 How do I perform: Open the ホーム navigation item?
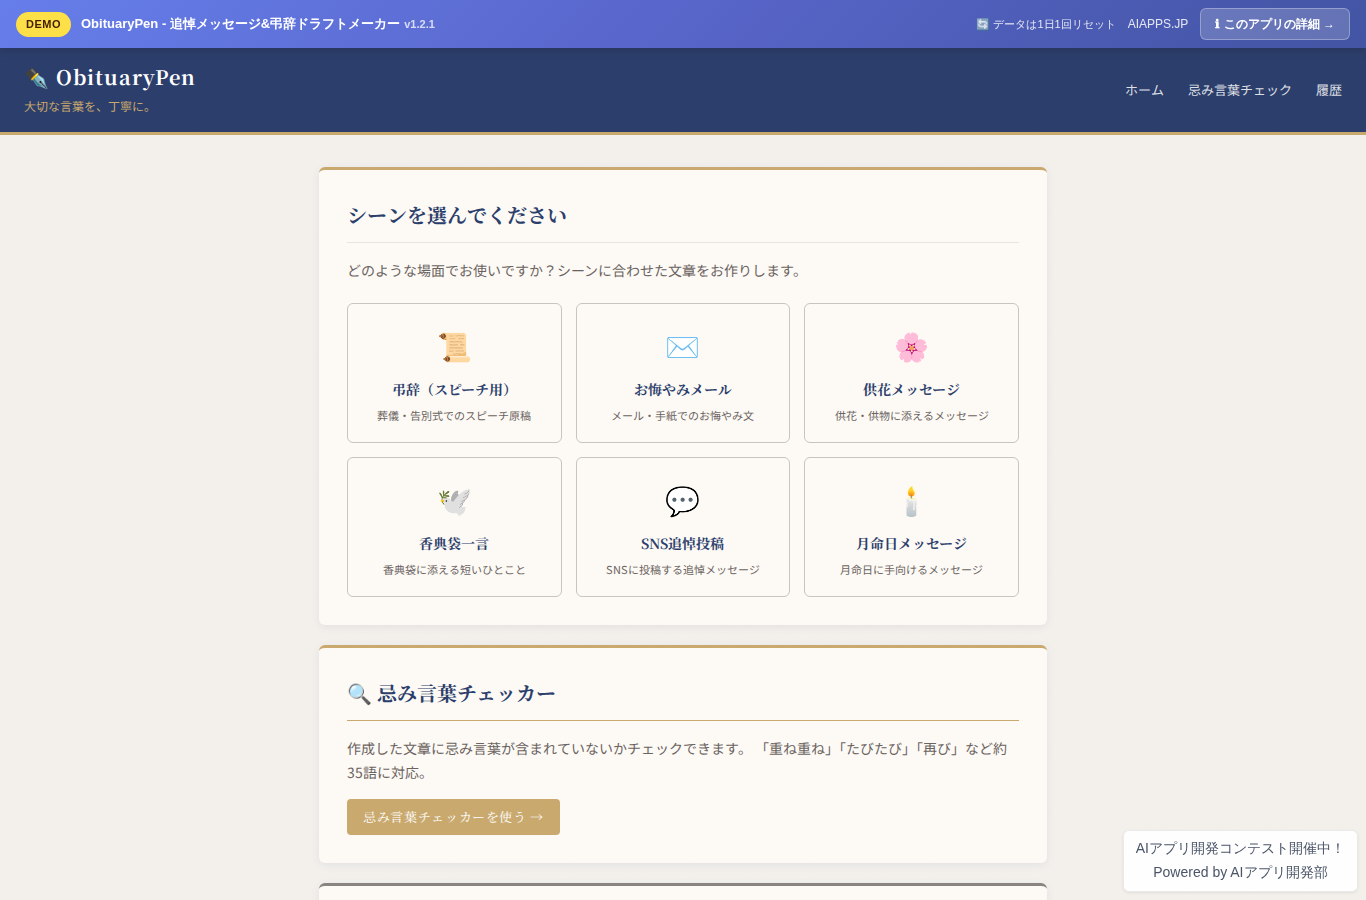click(x=1145, y=90)
